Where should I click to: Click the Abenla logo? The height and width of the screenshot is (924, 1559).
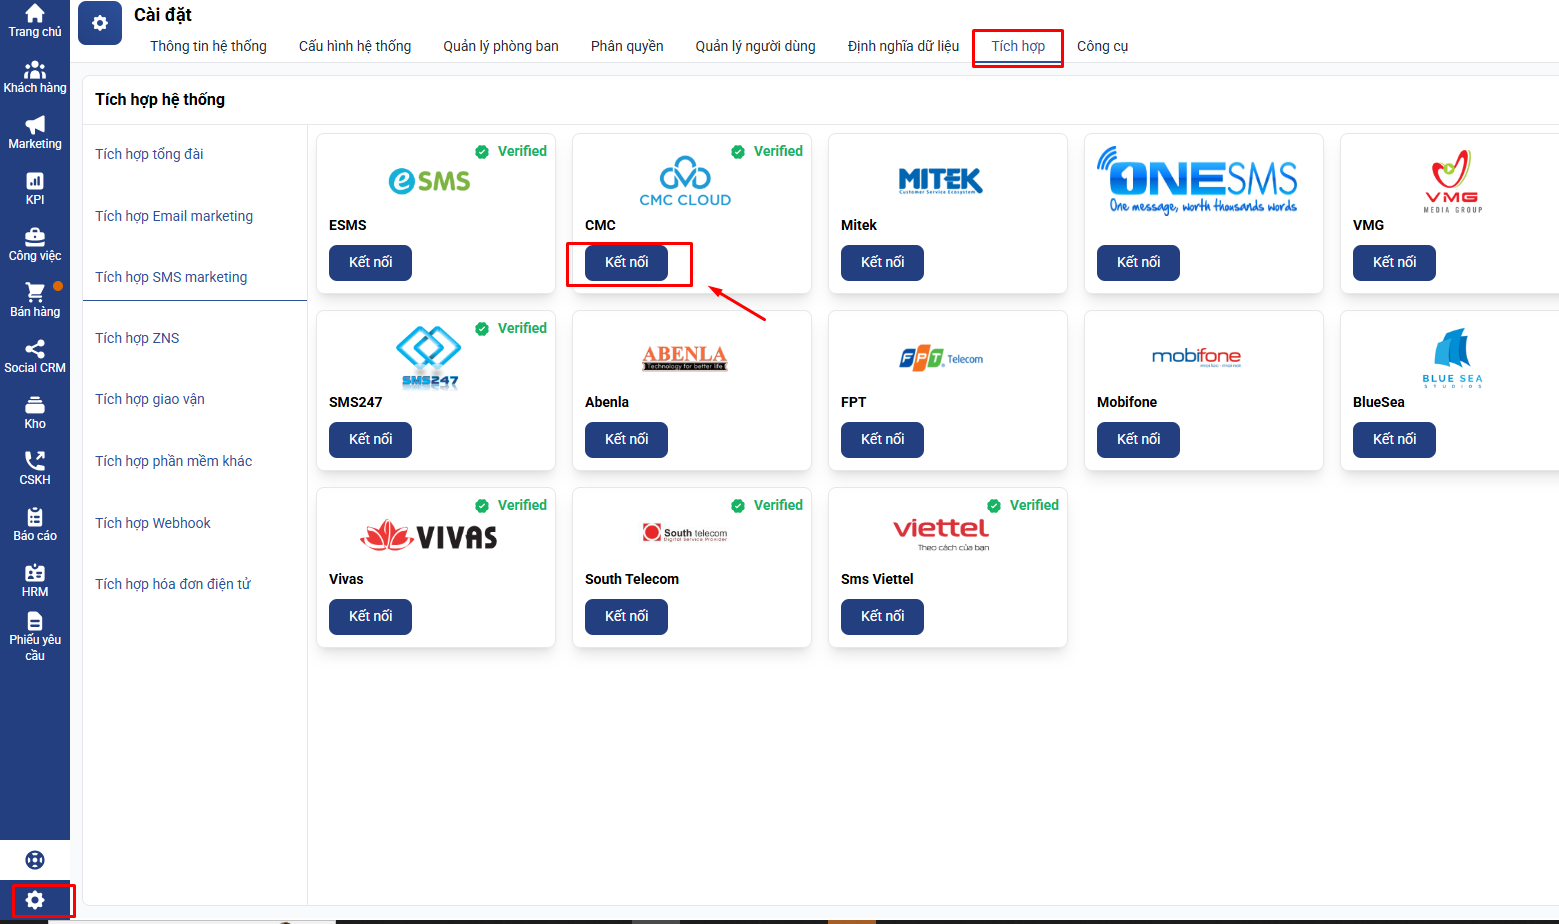(685, 357)
